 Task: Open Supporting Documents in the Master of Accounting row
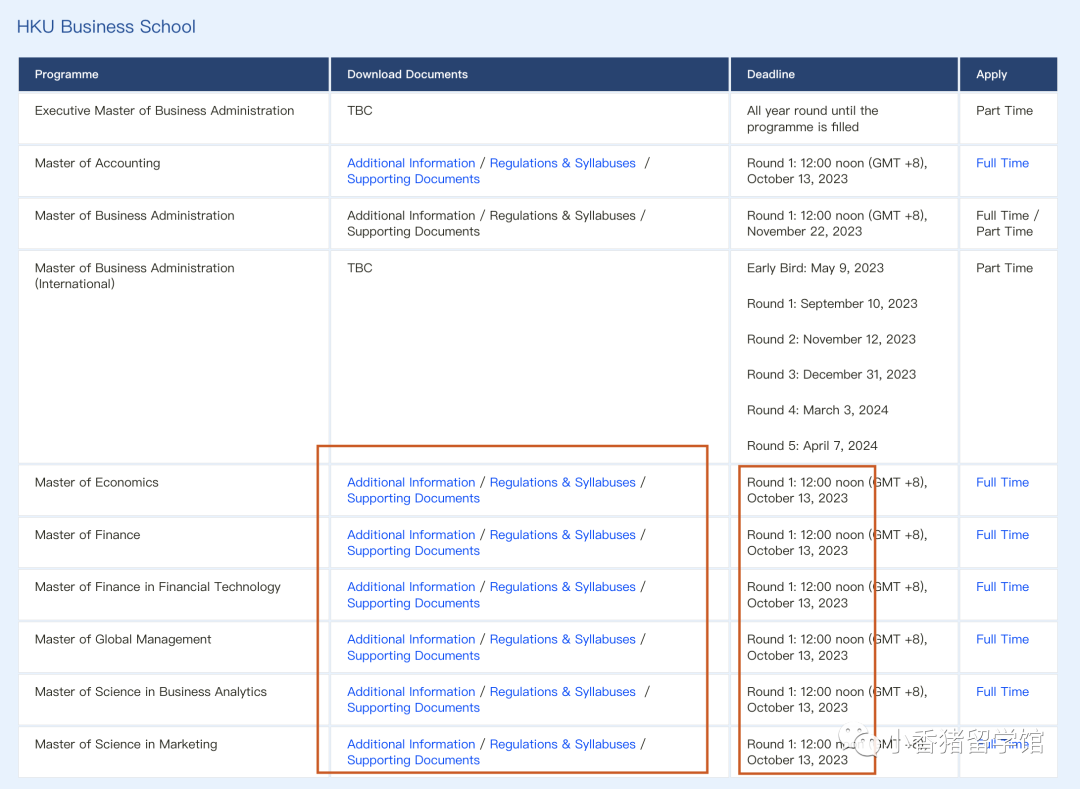click(x=413, y=179)
